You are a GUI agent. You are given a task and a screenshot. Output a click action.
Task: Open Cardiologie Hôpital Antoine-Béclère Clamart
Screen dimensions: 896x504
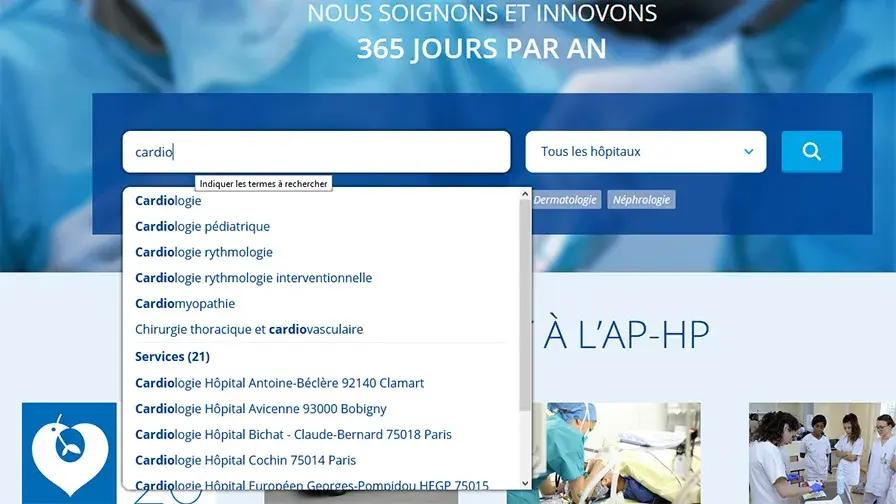[279, 383]
